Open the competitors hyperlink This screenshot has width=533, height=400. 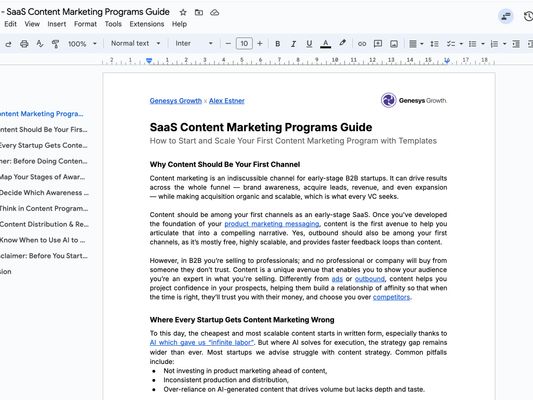(x=391, y=297)
